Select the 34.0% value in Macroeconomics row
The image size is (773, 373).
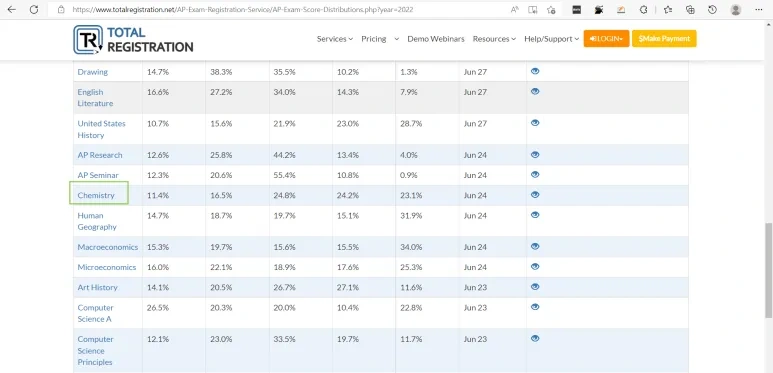411,247
